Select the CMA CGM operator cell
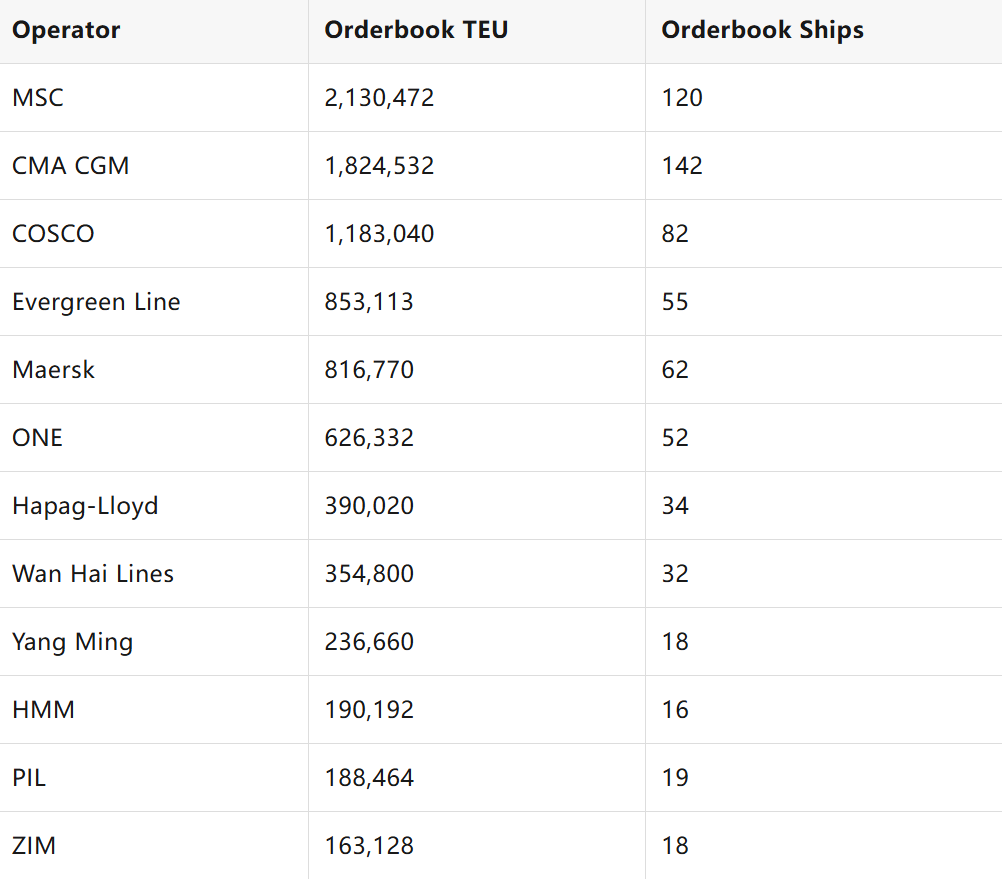Screen dimensions: 1002x879 click(71, 166)
